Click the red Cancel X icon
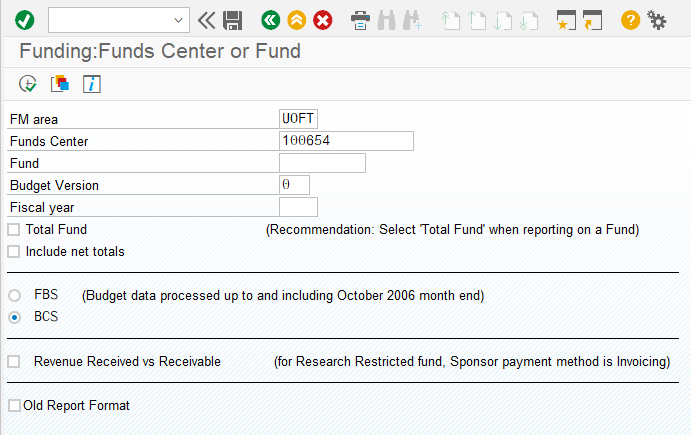The width and height of the screenshot is (691, 435). [323, 20]
